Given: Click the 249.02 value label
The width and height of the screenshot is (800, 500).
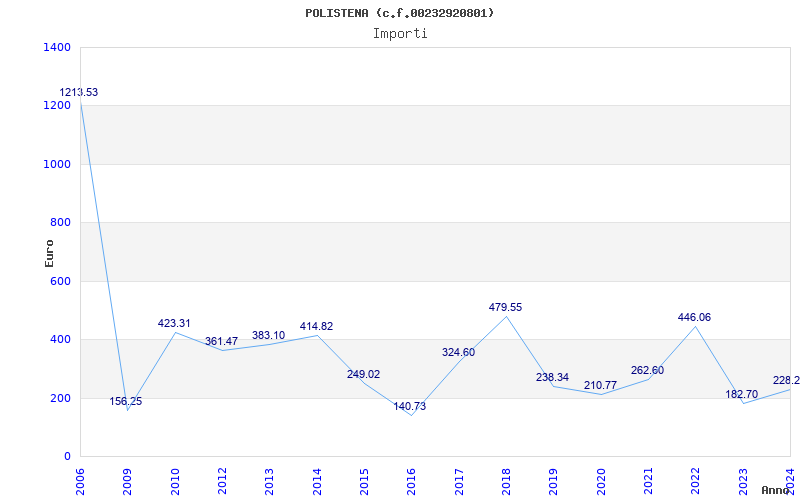Looking at the screenshot, I should pyautogui.click(x=363, y=375).
